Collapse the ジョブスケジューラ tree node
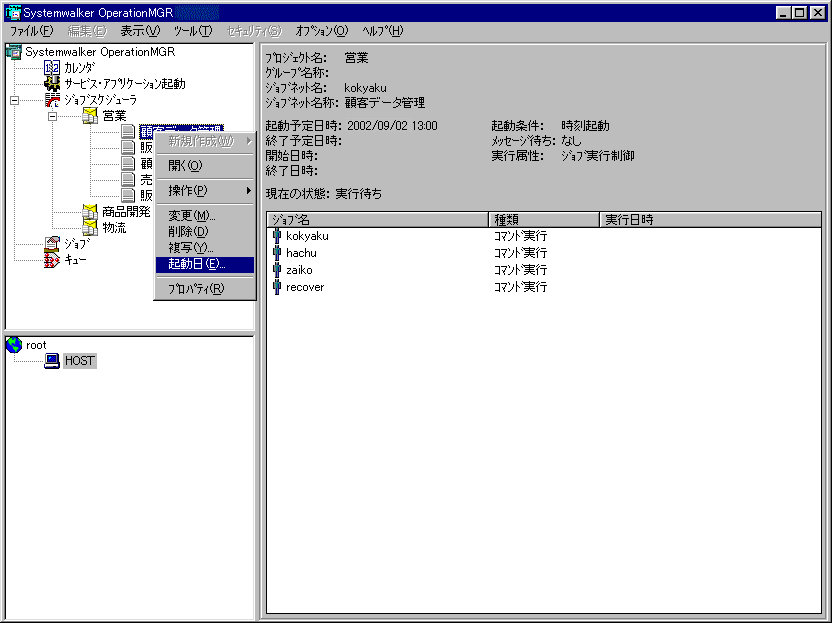832x623 pixels. (x=14, y=100)
